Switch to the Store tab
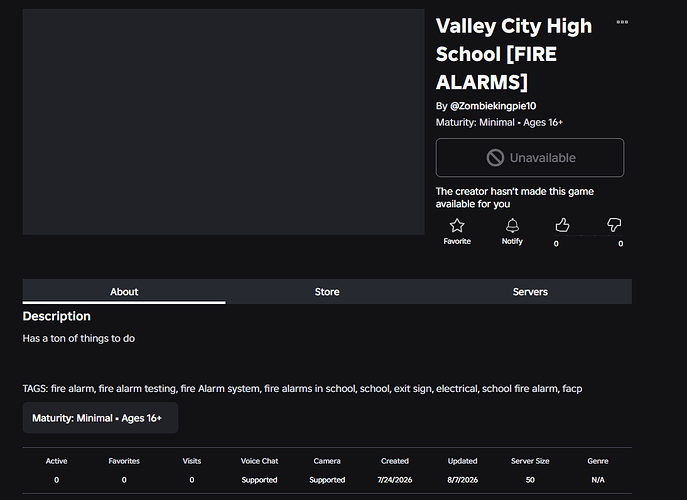Viewport: 687px width, 500px height. 327,291
